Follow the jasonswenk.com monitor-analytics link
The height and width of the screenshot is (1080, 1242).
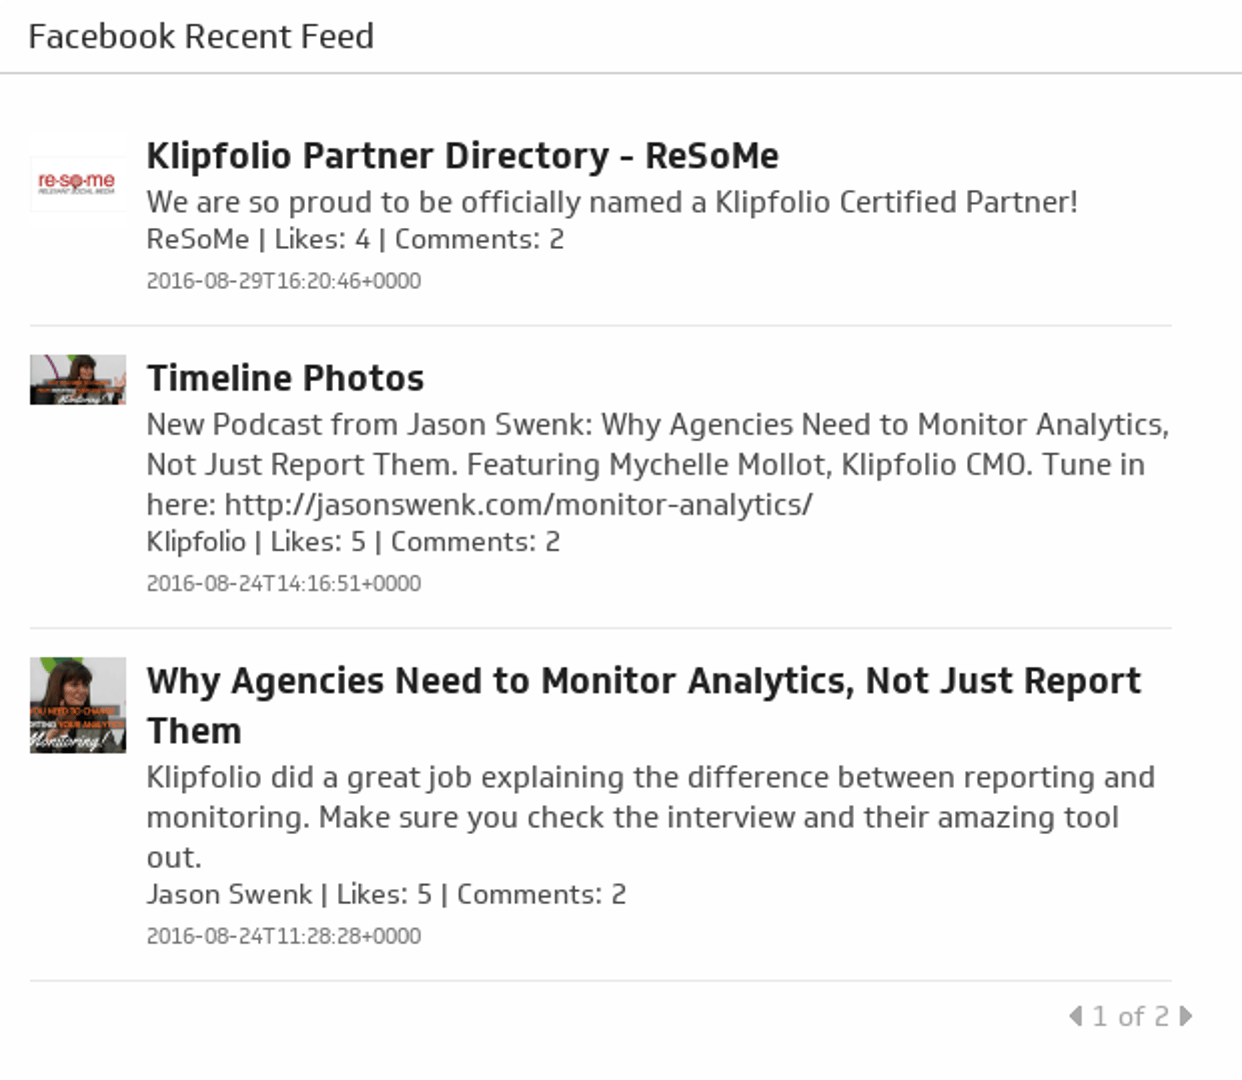click(x=518, y=505)
